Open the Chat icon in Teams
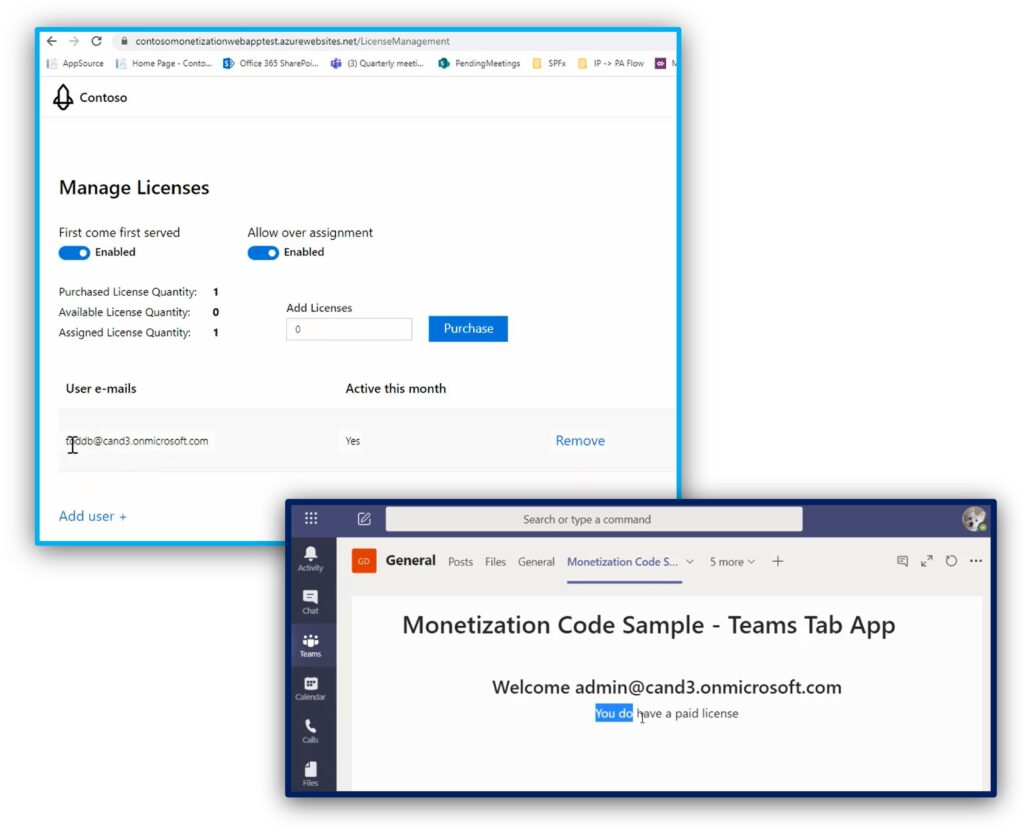1024x829 pixels. [x=310, y=601]
